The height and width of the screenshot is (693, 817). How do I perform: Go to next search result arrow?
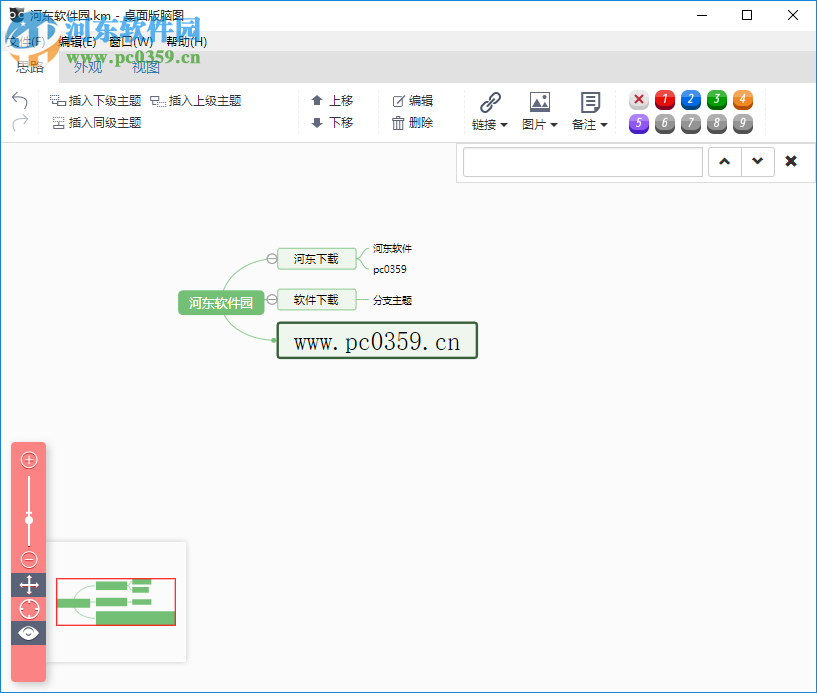pos(758,162)
